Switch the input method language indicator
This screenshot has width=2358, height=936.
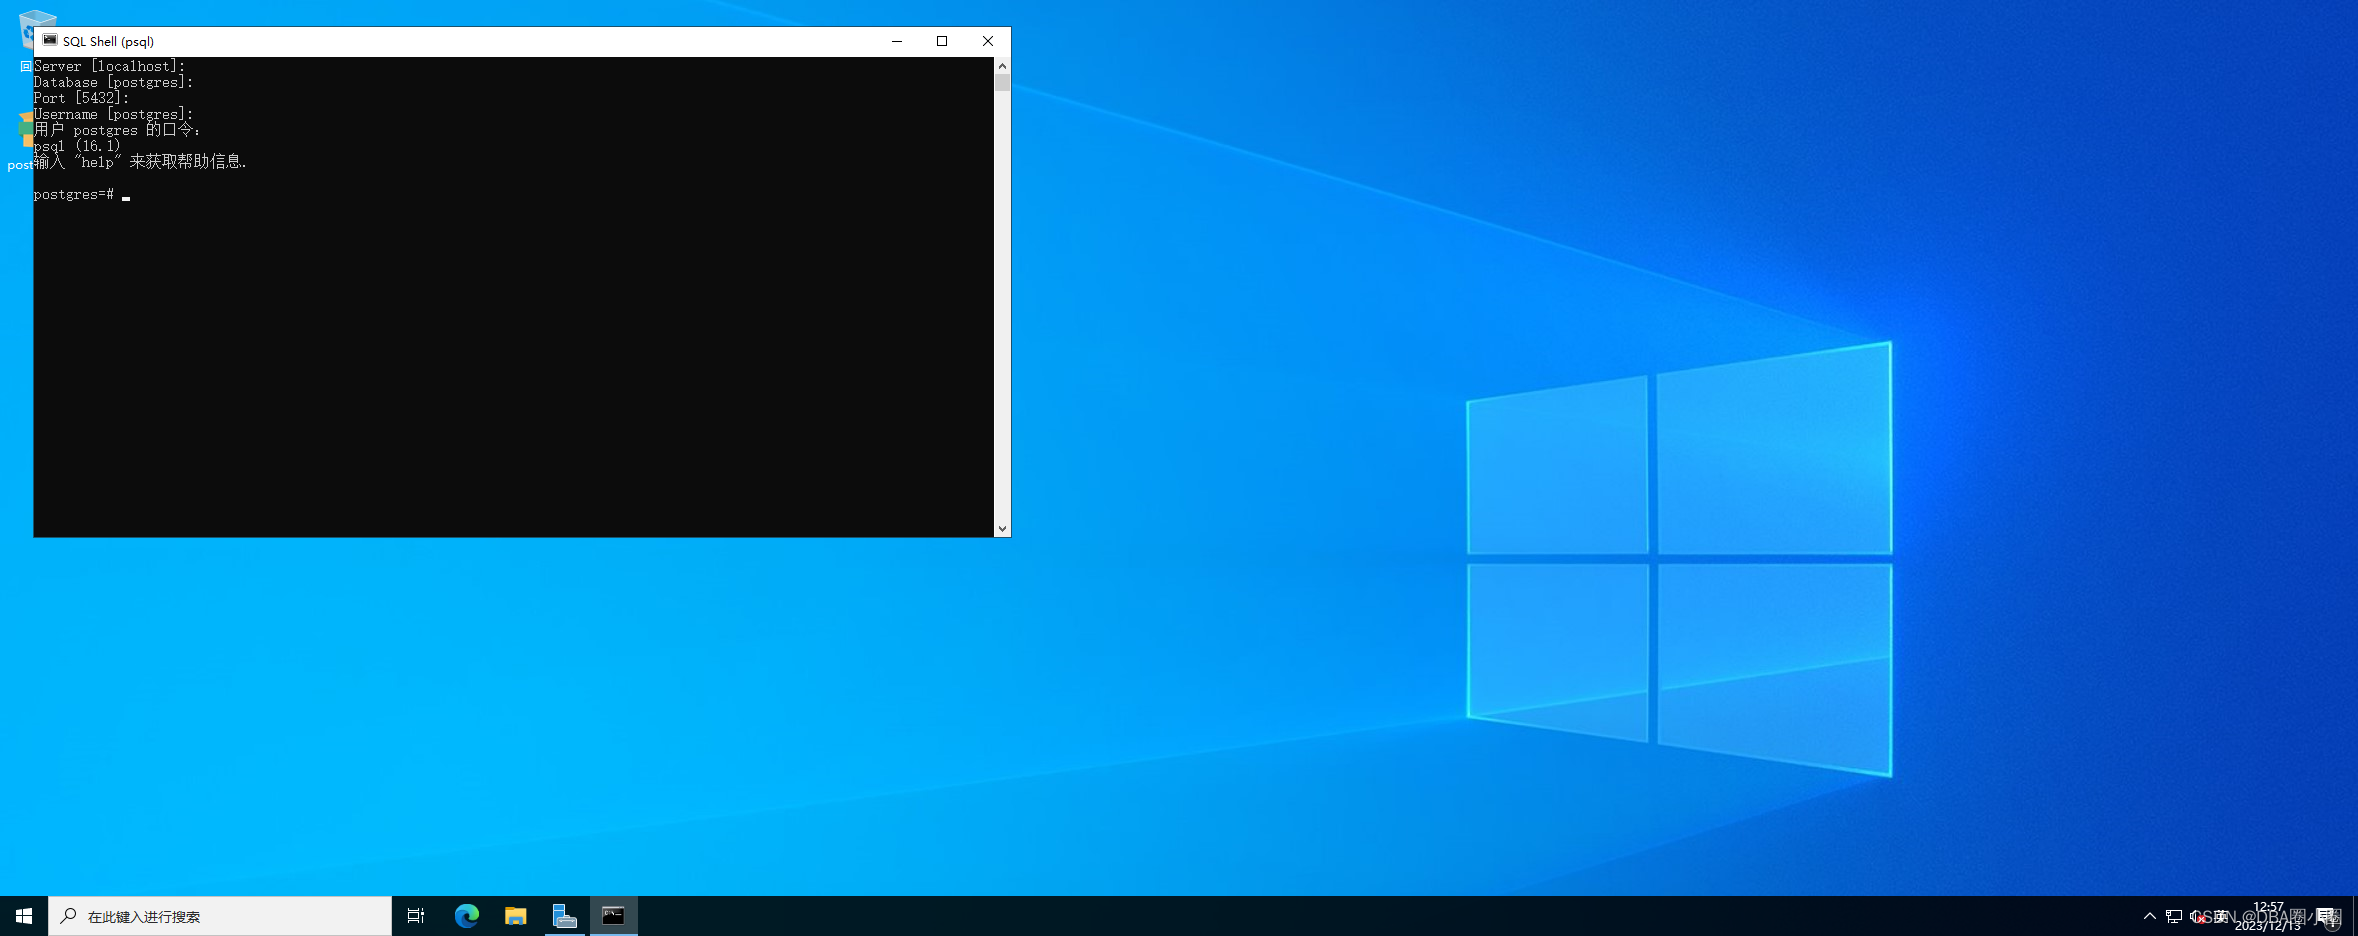point(2220,916)
